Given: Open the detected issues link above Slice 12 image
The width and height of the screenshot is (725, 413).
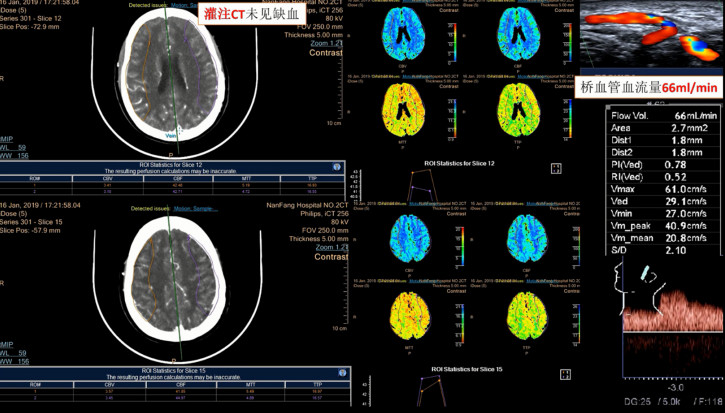Looking at the screenshot, I should (x=185, y=6).
